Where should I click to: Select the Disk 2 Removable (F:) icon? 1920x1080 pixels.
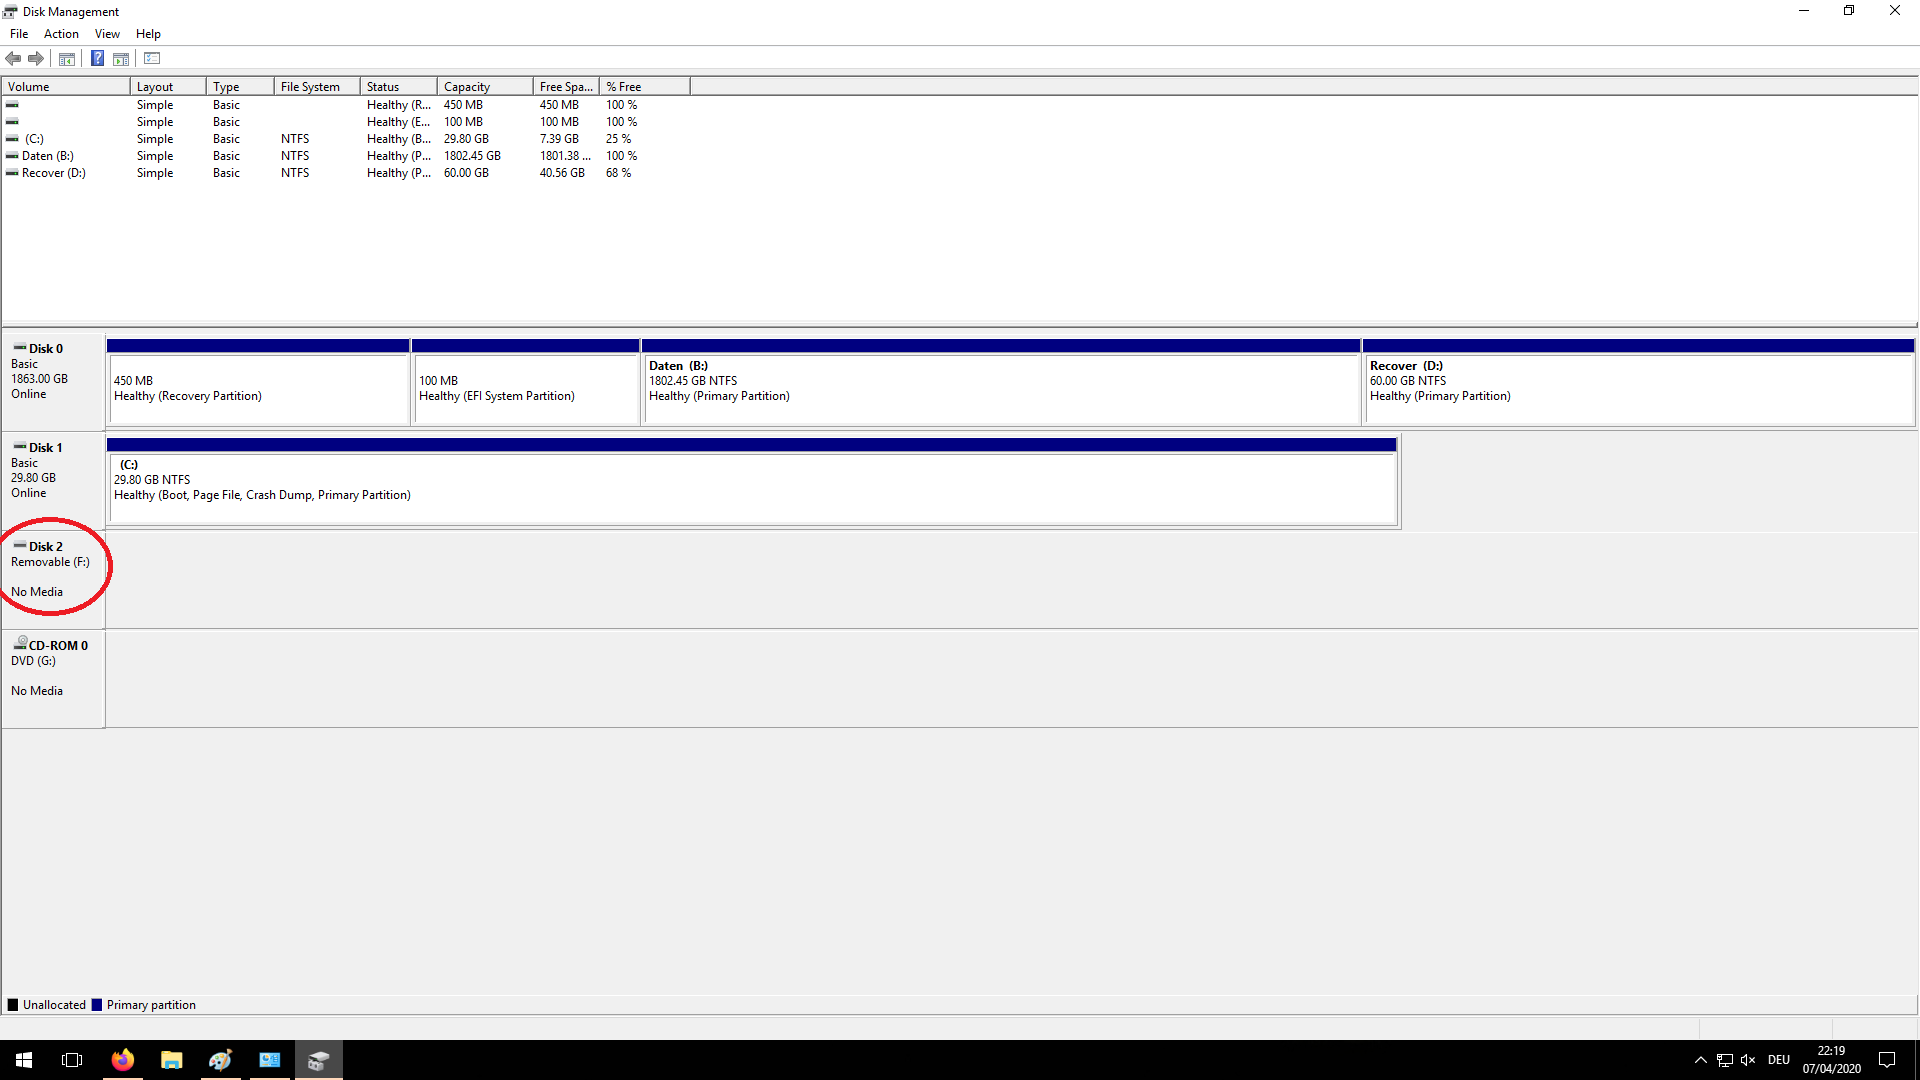click(x=20, y=546)
